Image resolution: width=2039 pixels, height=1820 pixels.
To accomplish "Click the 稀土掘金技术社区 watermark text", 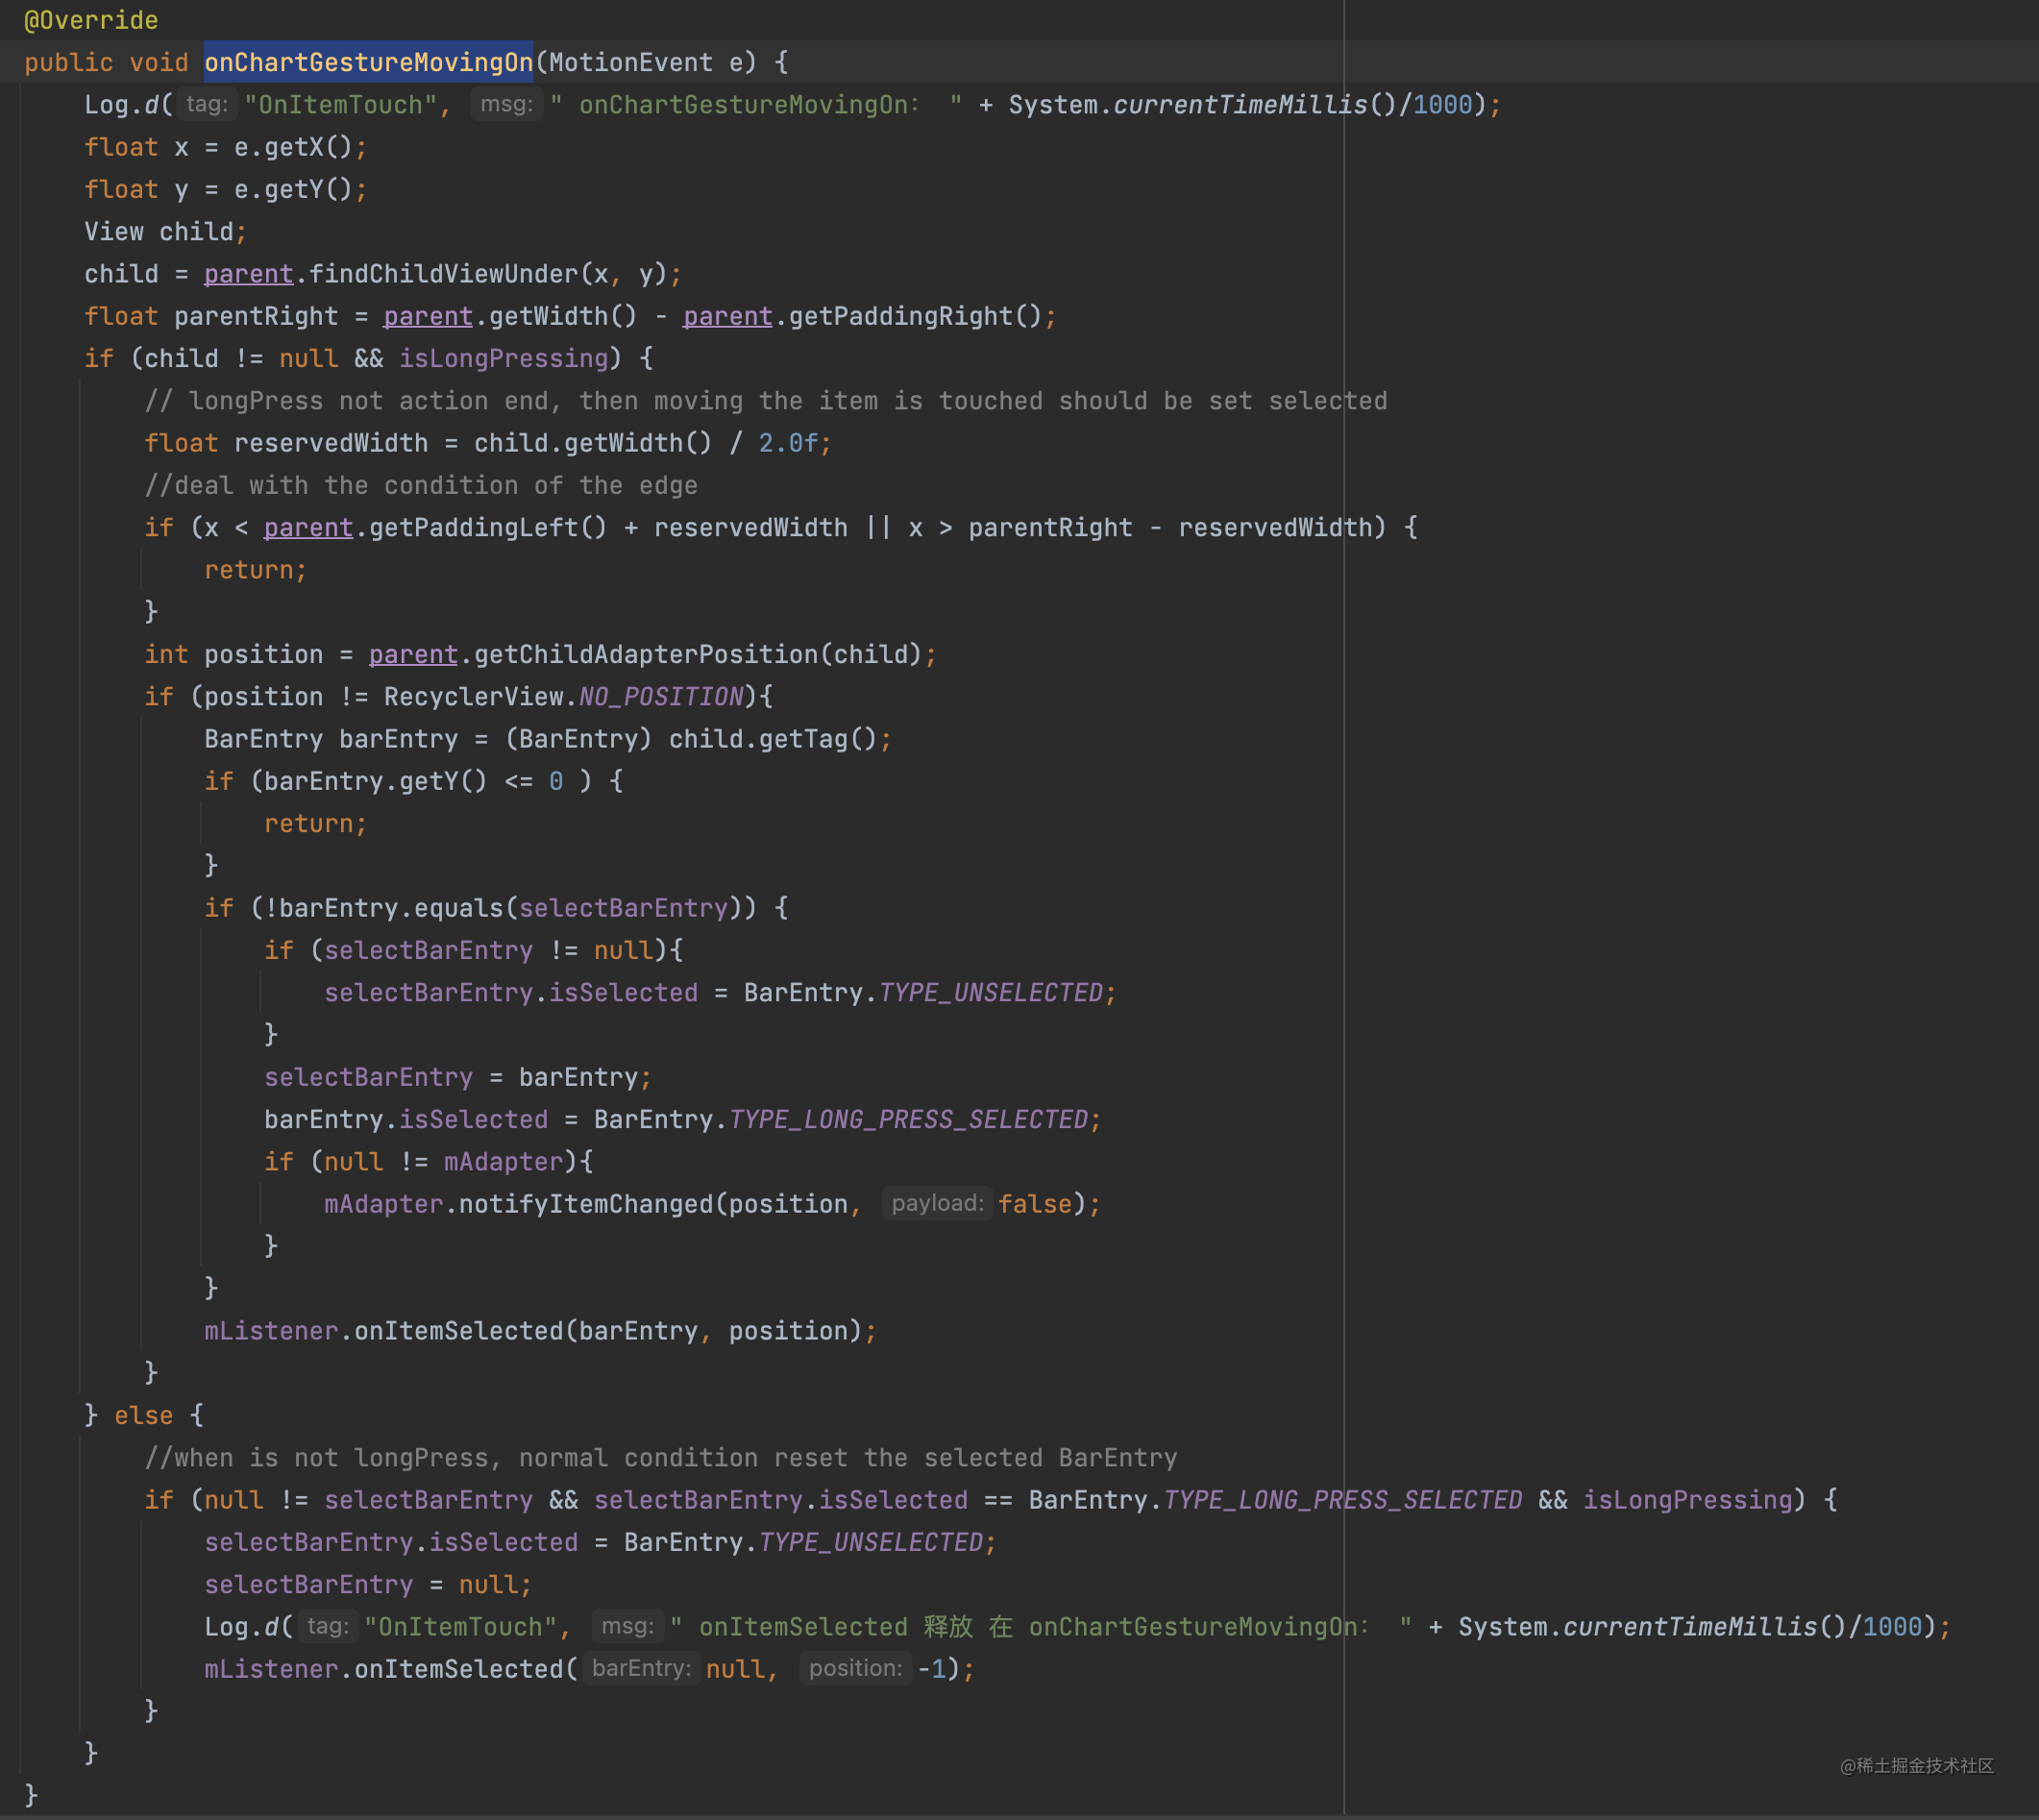I will point(1916,1766).
